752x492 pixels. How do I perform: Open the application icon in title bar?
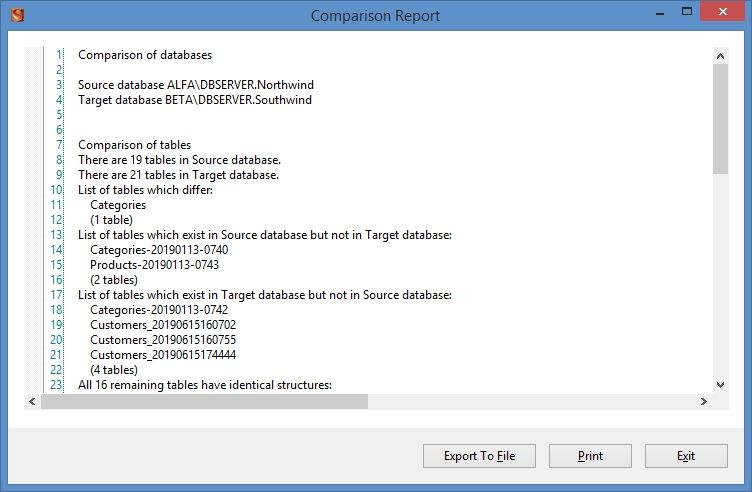[x=18, y=15]
